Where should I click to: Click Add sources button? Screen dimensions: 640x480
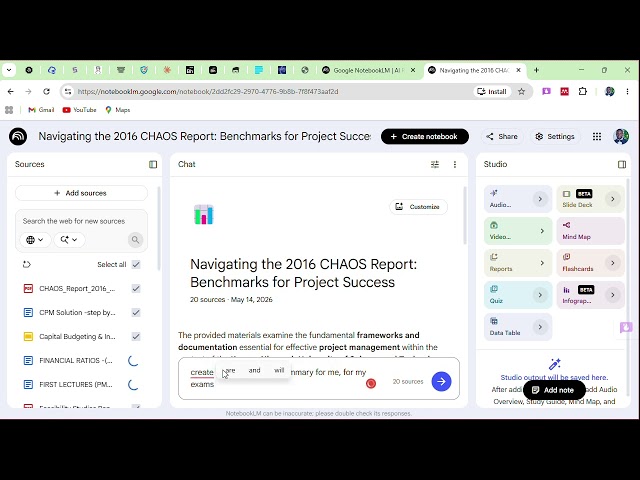[81, 193]
